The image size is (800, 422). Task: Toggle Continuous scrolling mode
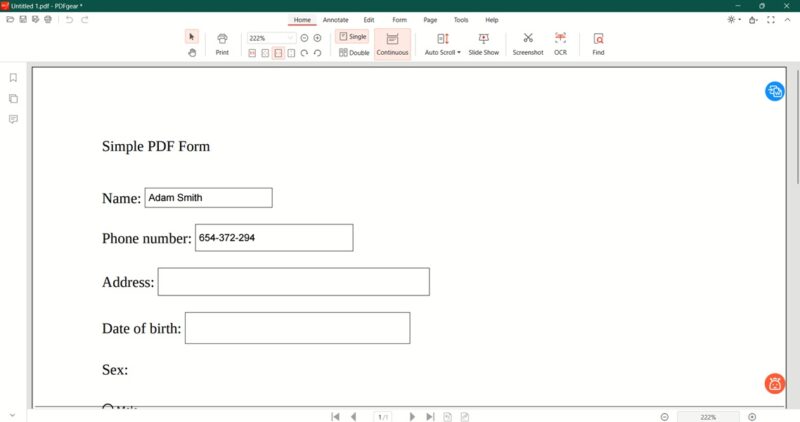point(392,44)
